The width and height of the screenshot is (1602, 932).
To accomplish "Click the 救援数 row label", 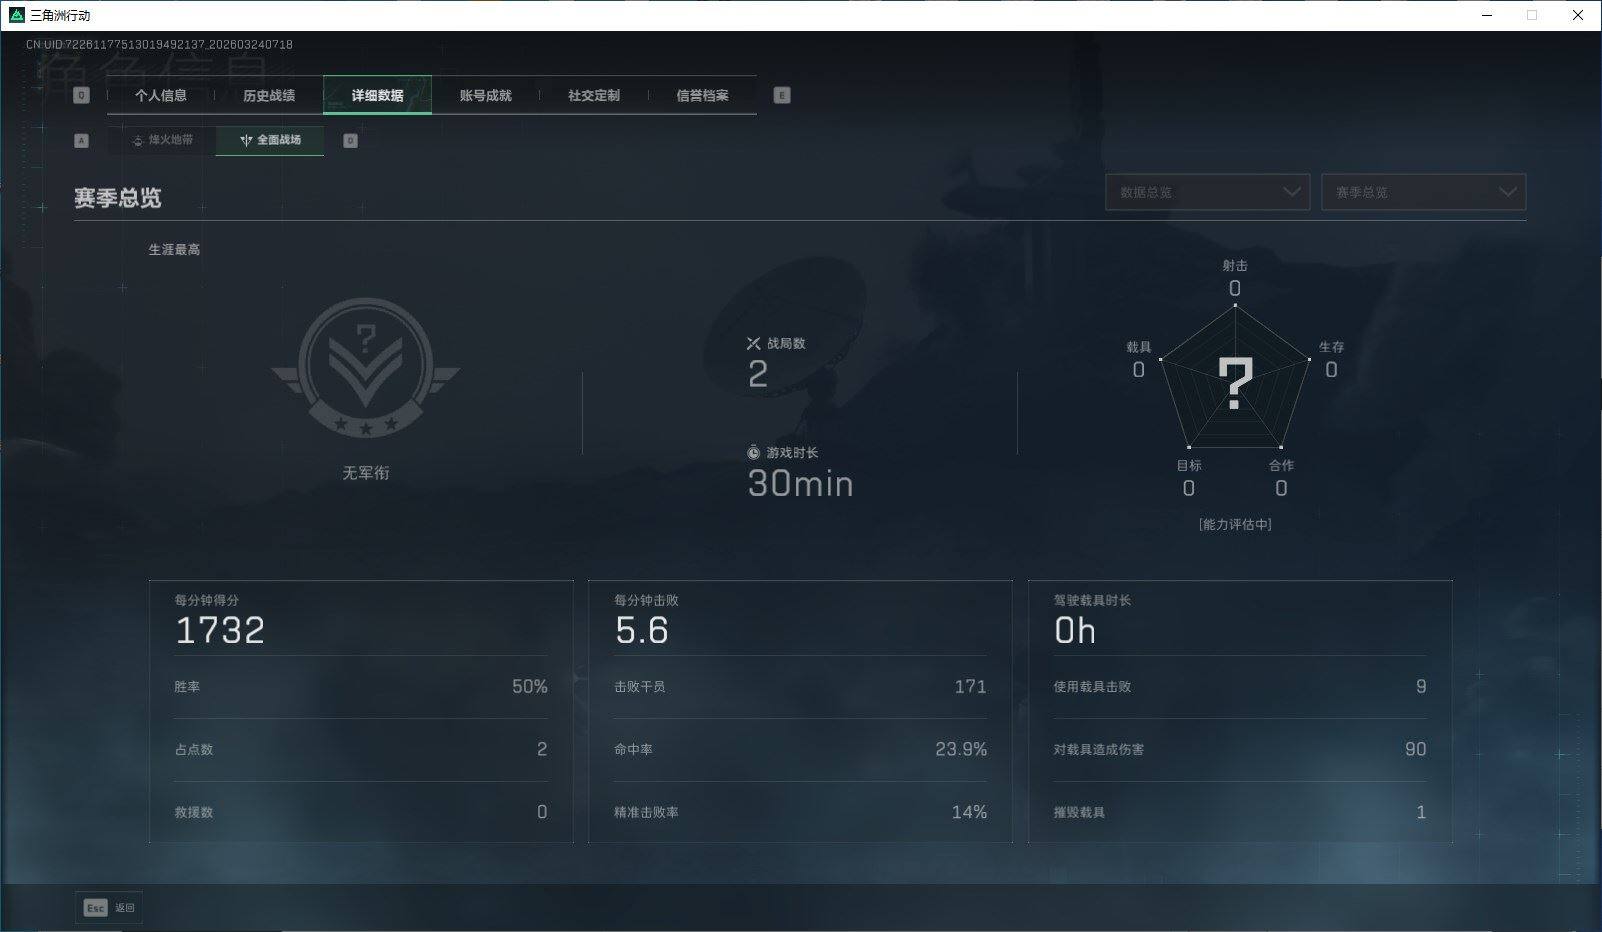I will (x=194, y=812).
